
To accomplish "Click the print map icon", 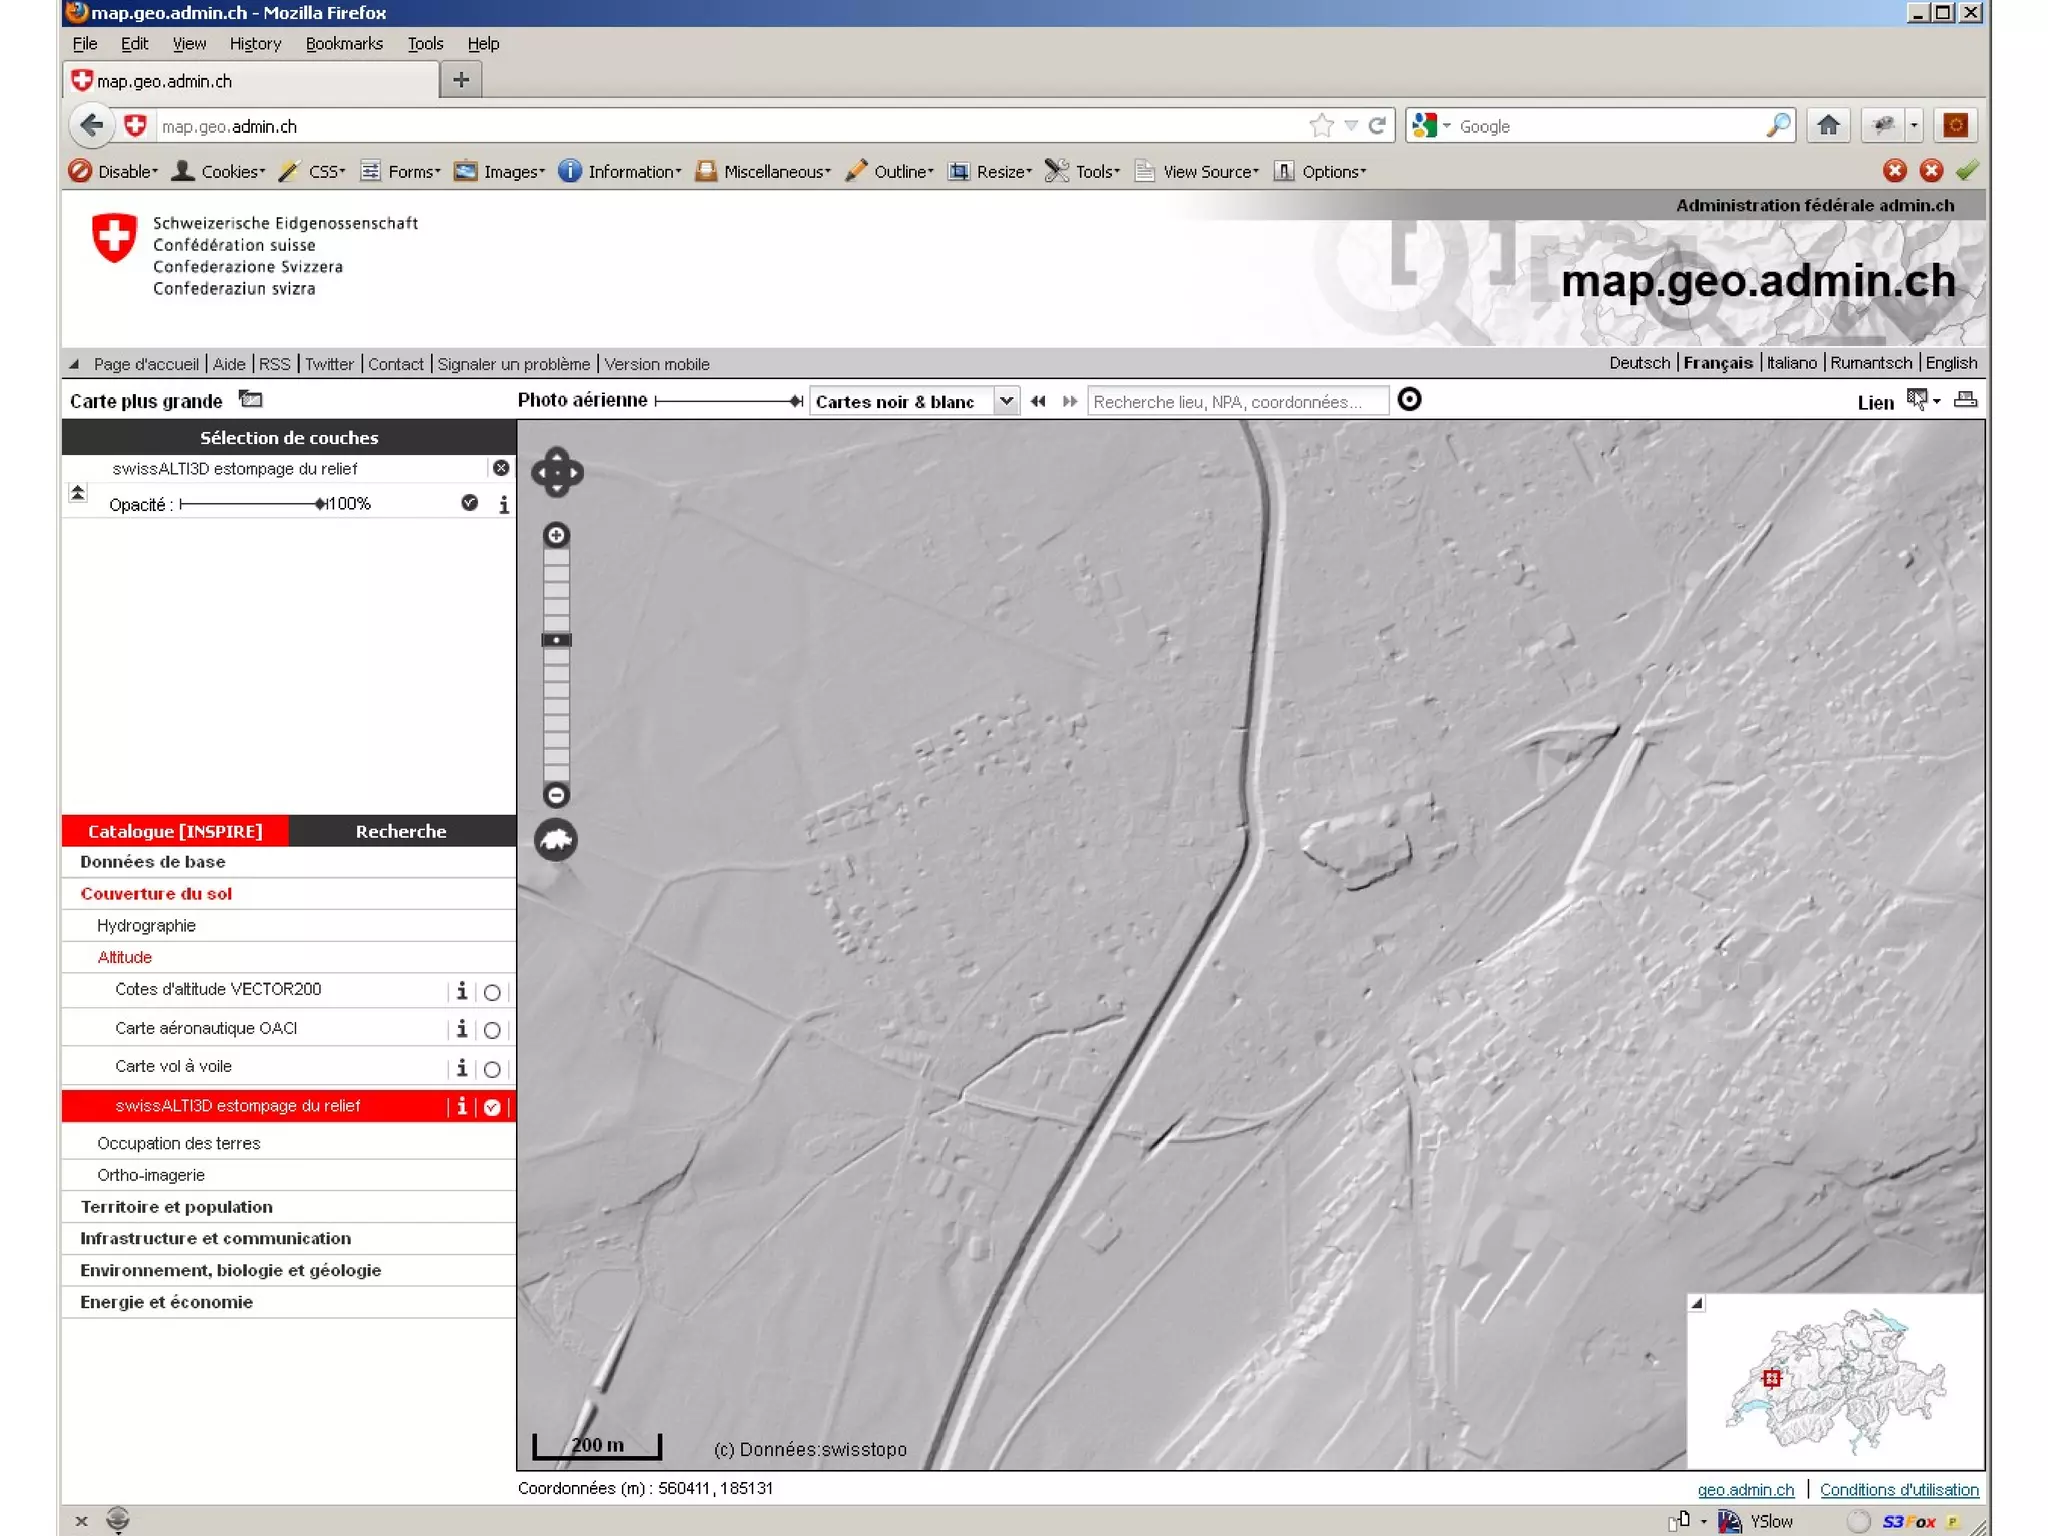I will [1965, 400].
